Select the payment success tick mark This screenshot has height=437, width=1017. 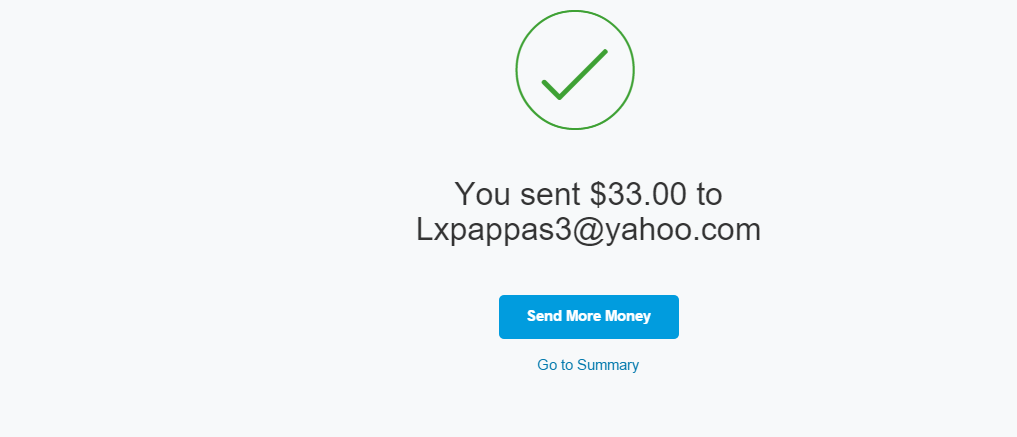[575, 75]
